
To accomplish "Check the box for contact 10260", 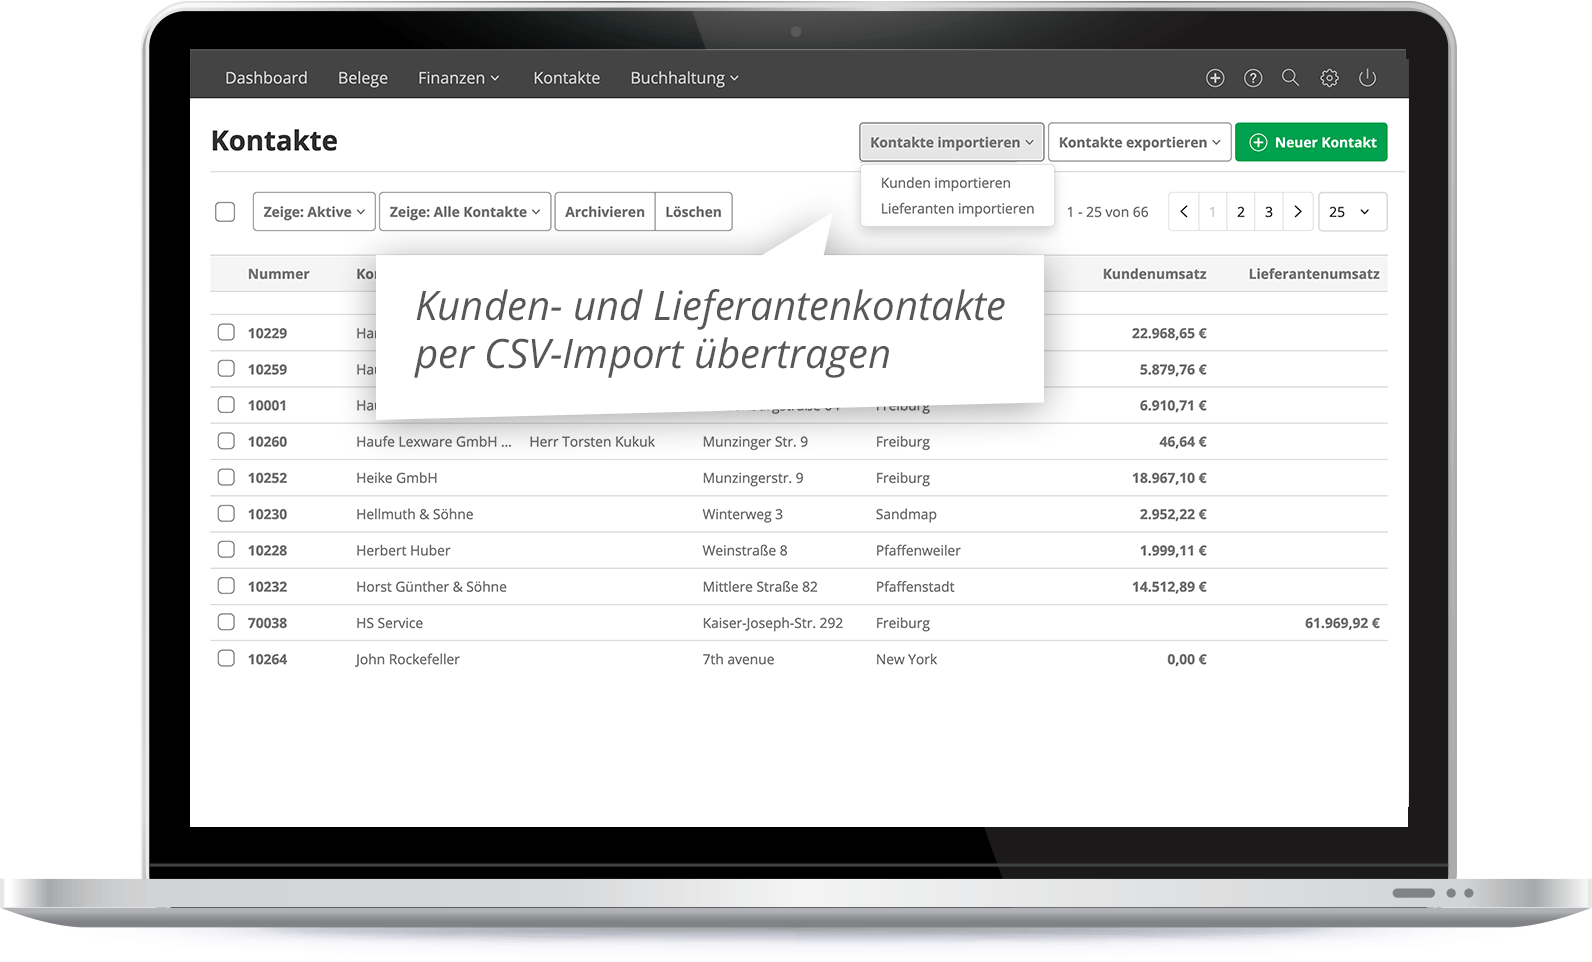I will pos(227,441).
